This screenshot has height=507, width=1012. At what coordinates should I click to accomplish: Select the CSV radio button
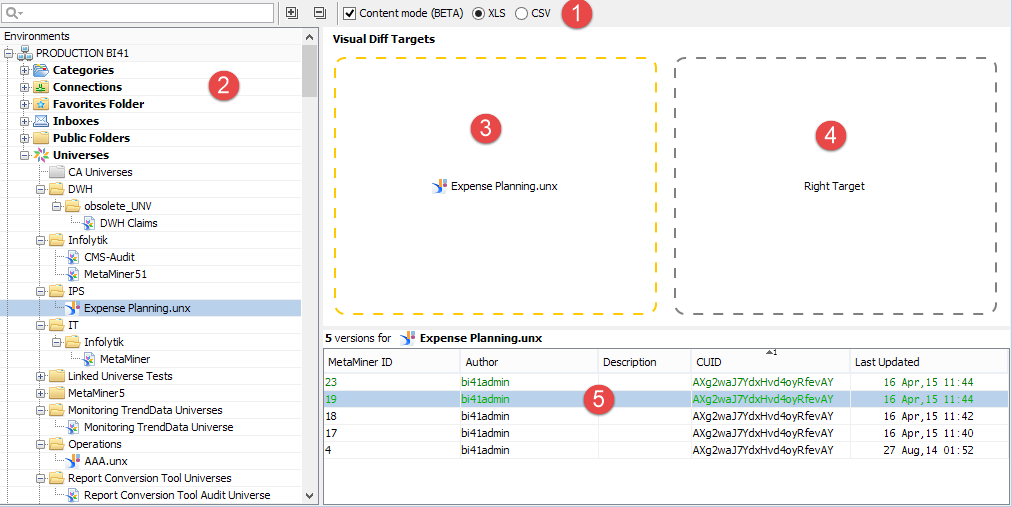(521, 13)
